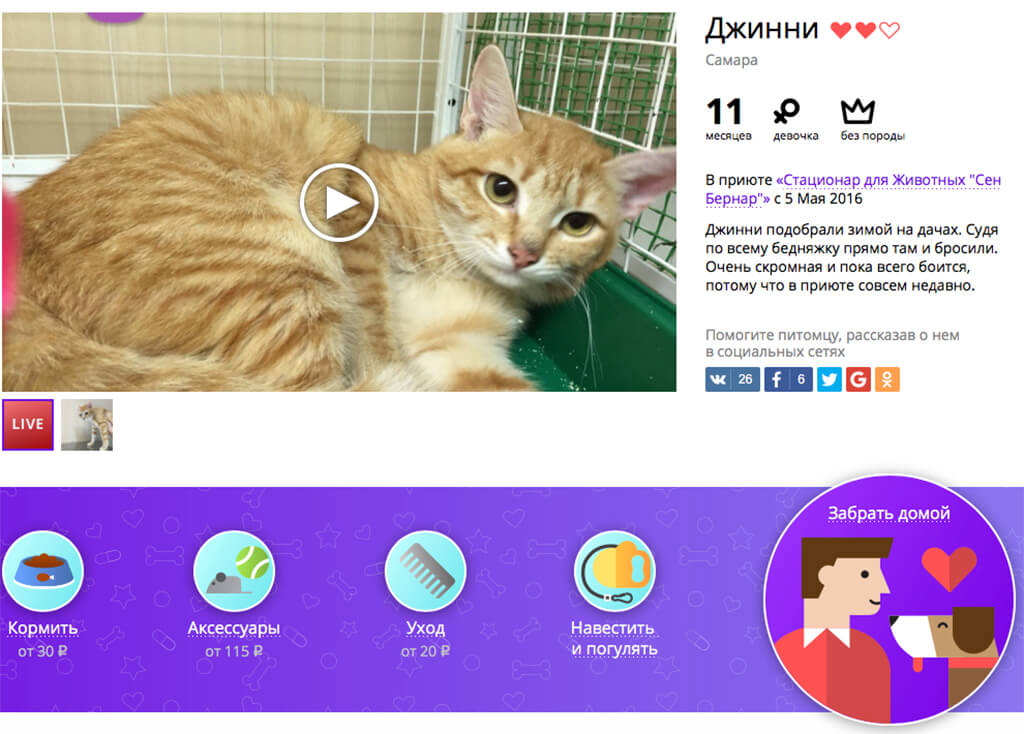Open the standing kitten photo thumbnail

(87, 424)
